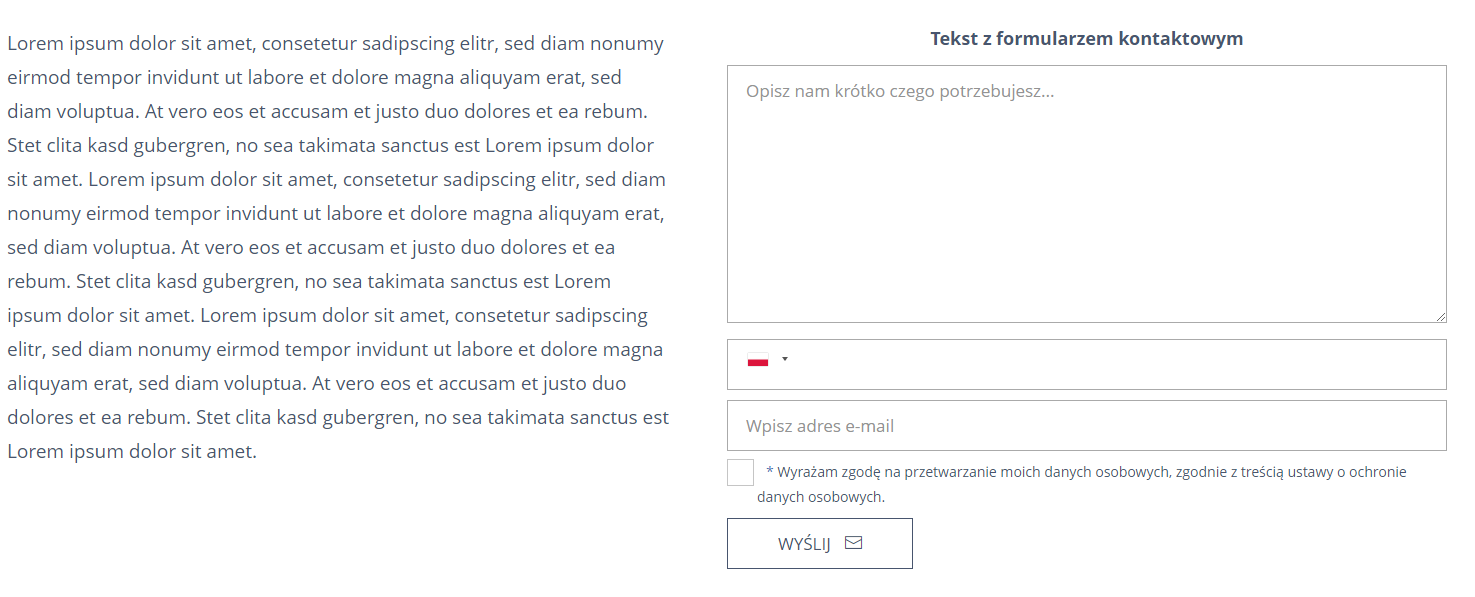
Task: Focus the 'Wpisz adres e-mail' field
Action: tap(1086, 426)
